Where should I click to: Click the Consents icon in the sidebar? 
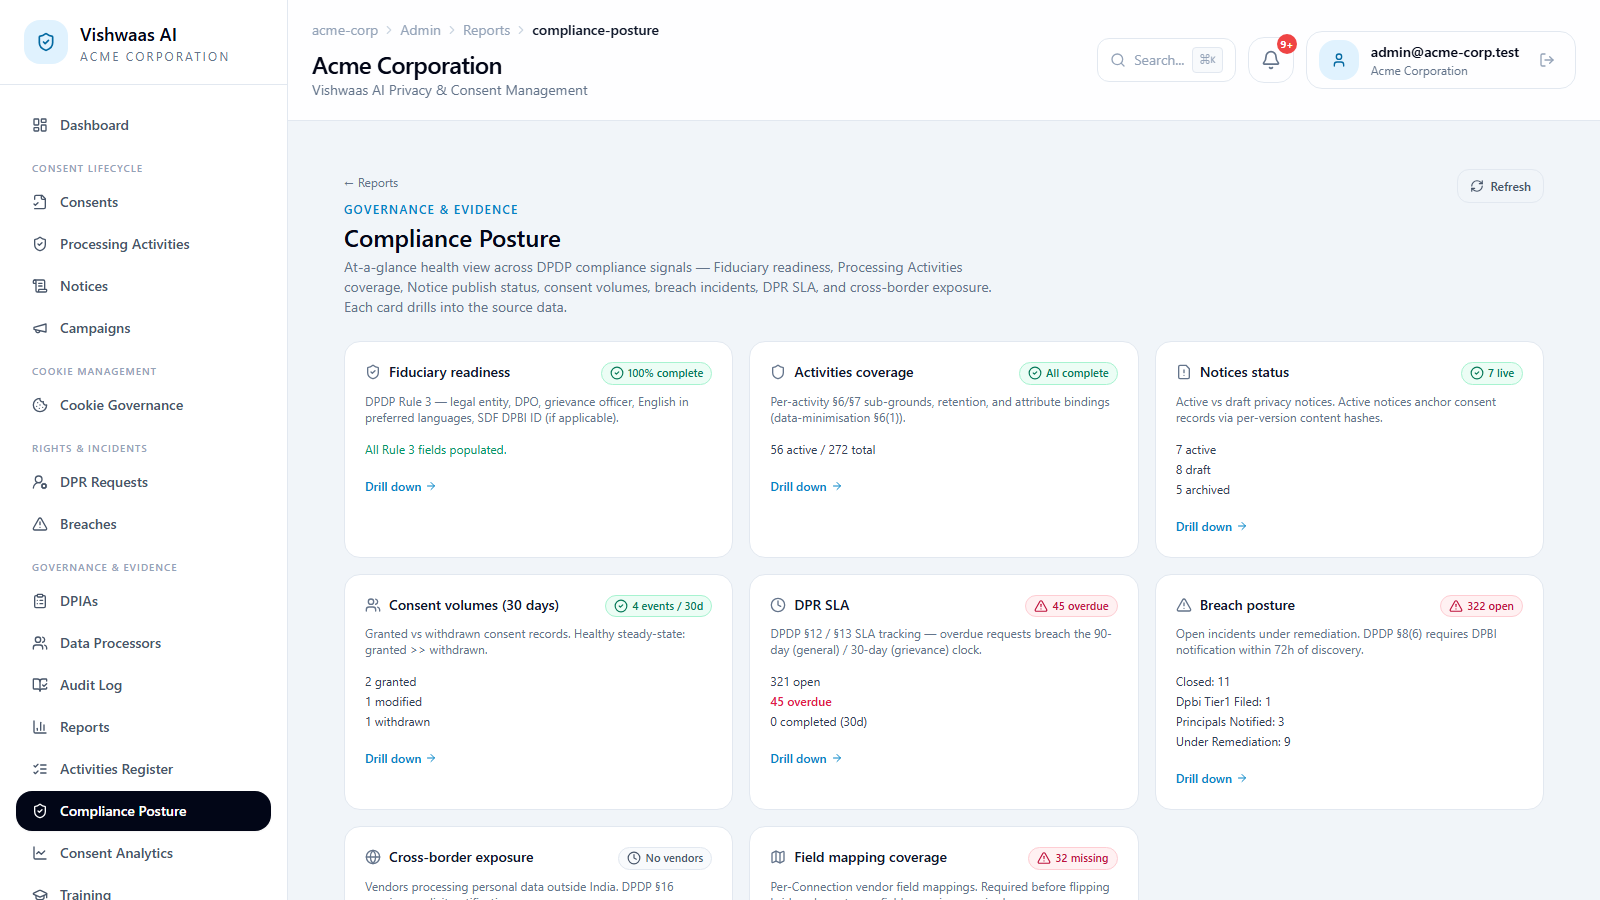point(40,202)
